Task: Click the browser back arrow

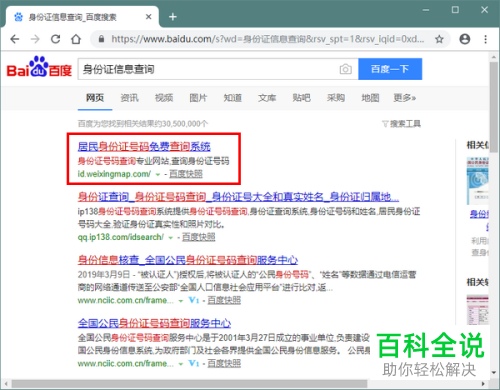Action: (x=15, y=39)
